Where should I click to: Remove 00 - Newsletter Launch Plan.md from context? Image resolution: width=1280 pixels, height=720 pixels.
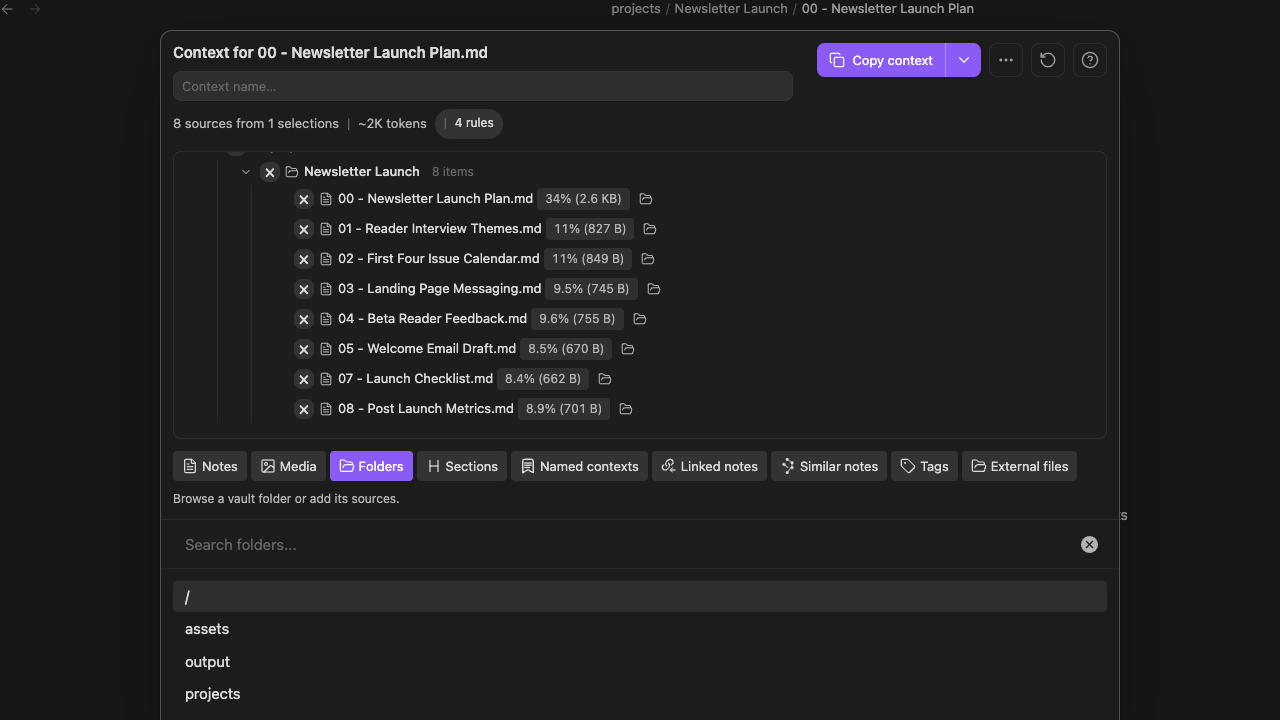tap(304, 199)
